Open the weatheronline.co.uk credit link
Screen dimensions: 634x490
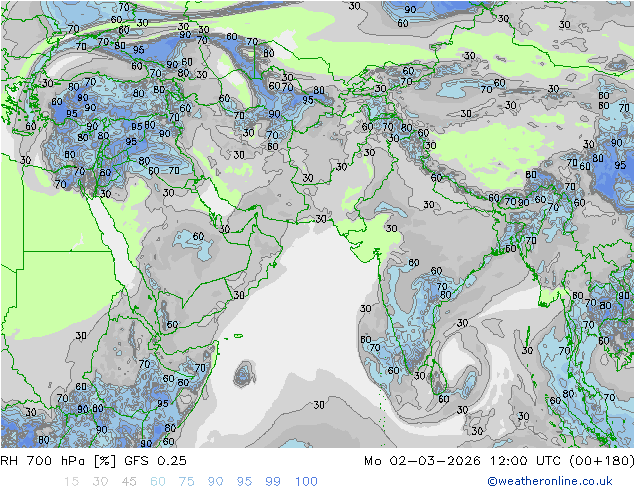tap(550, 481)
